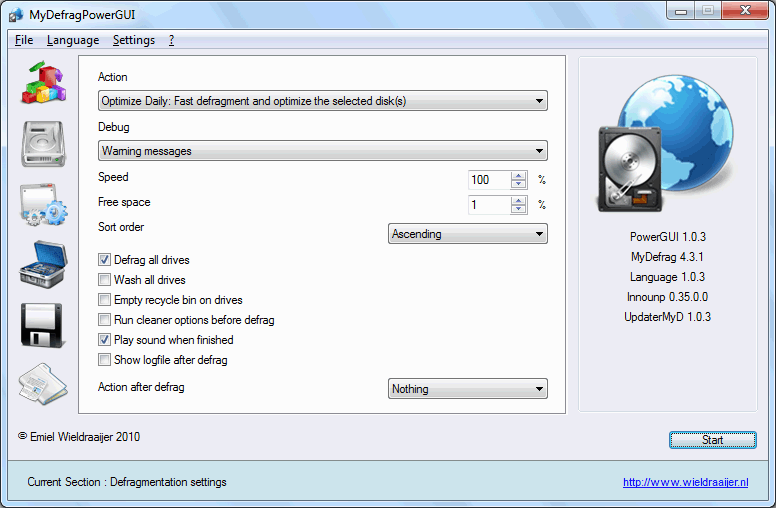Open the Action dropdown list
Image resolution: width=776 pixels, height=508 pixels.
[323, 101]
